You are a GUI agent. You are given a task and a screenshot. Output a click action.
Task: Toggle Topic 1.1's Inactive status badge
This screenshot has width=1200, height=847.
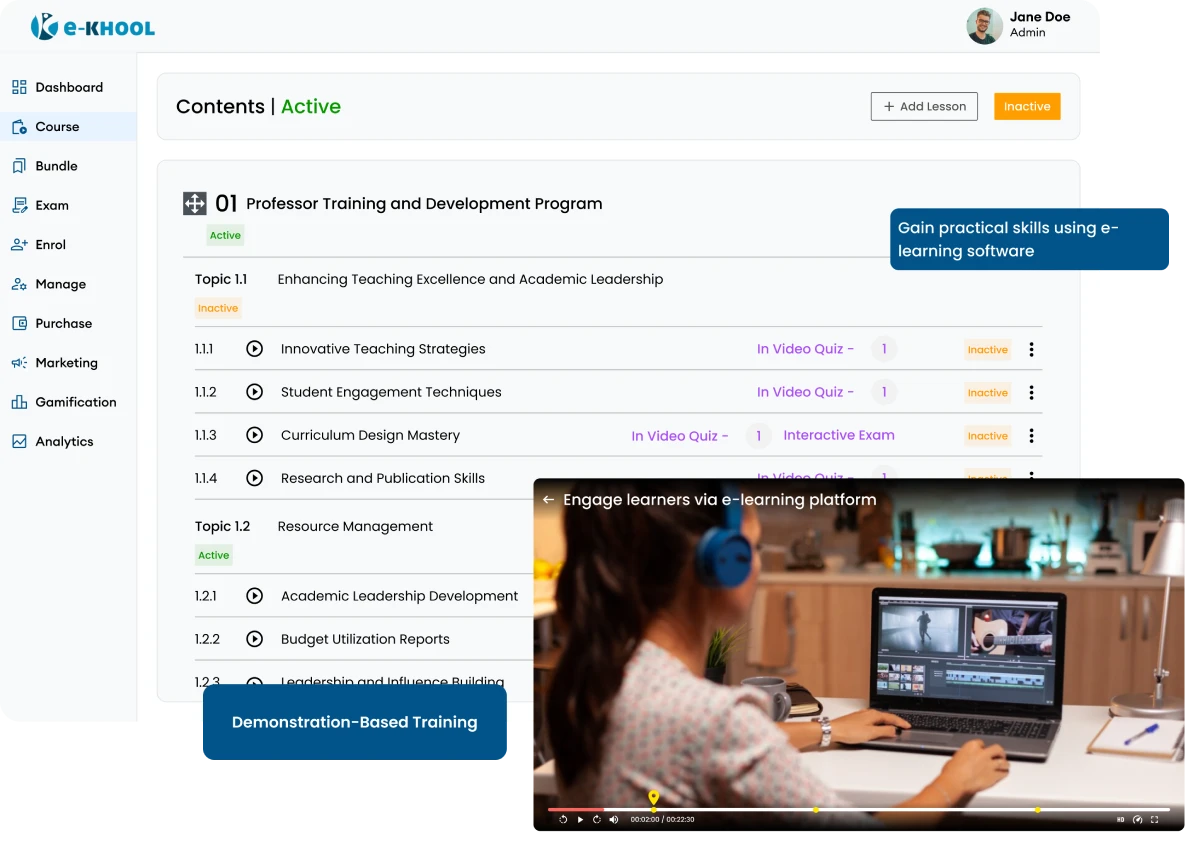(218, 308)
